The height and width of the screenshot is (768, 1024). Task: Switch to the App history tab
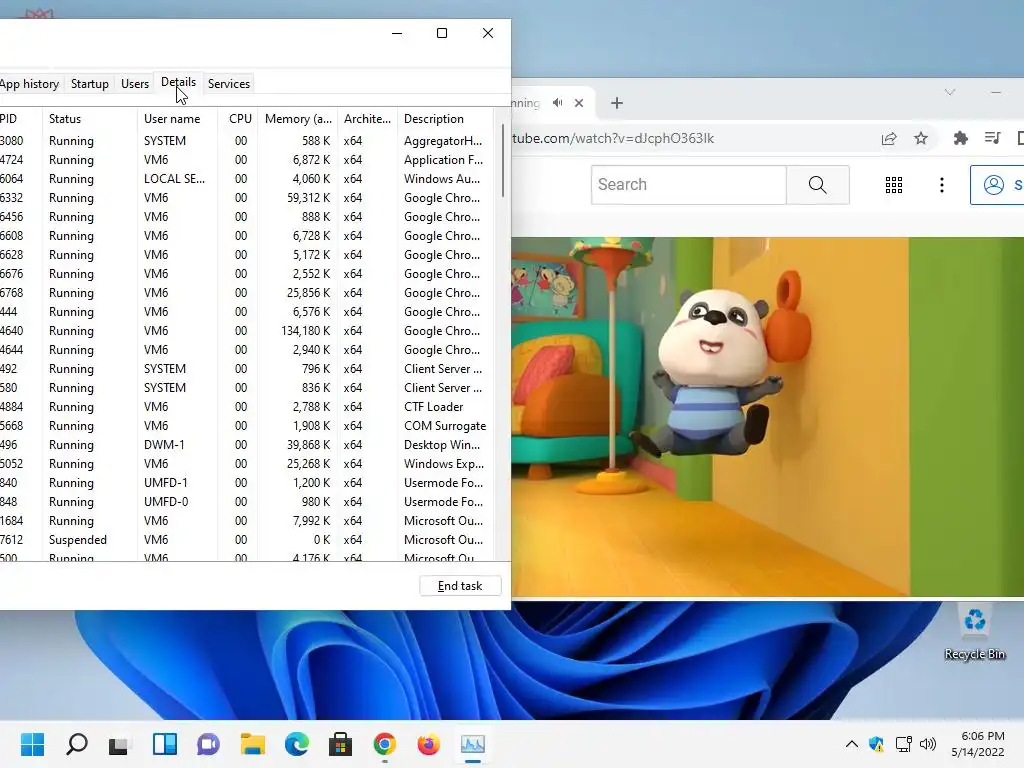click(x=28, y=84)
